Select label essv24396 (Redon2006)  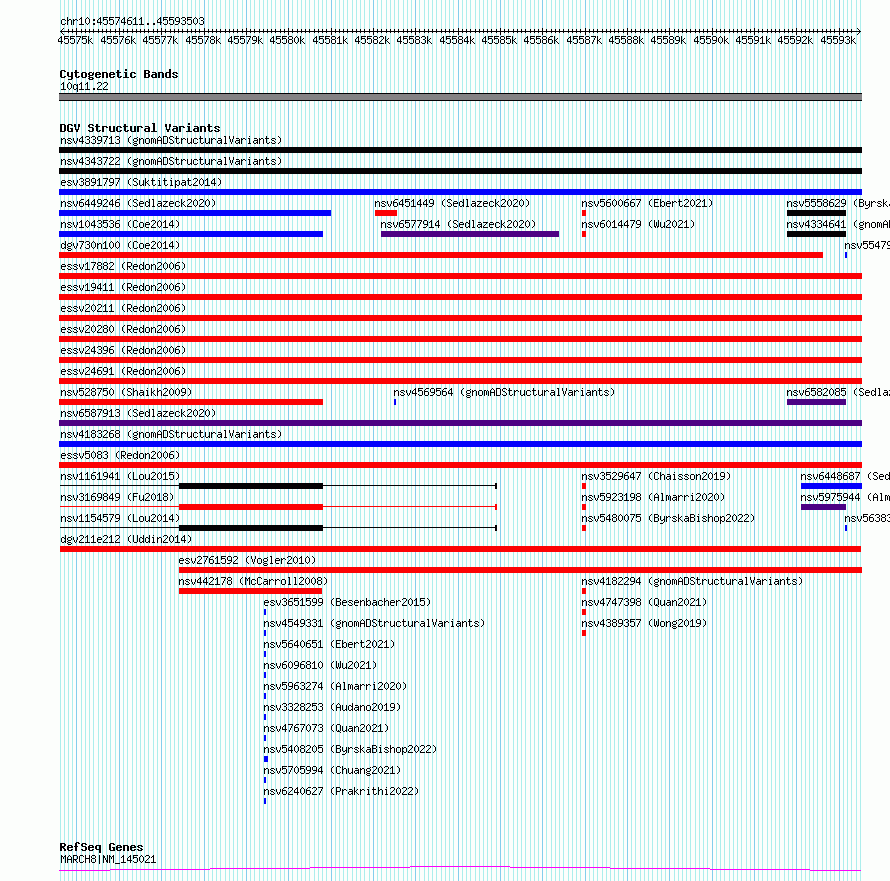click(123, 350)
